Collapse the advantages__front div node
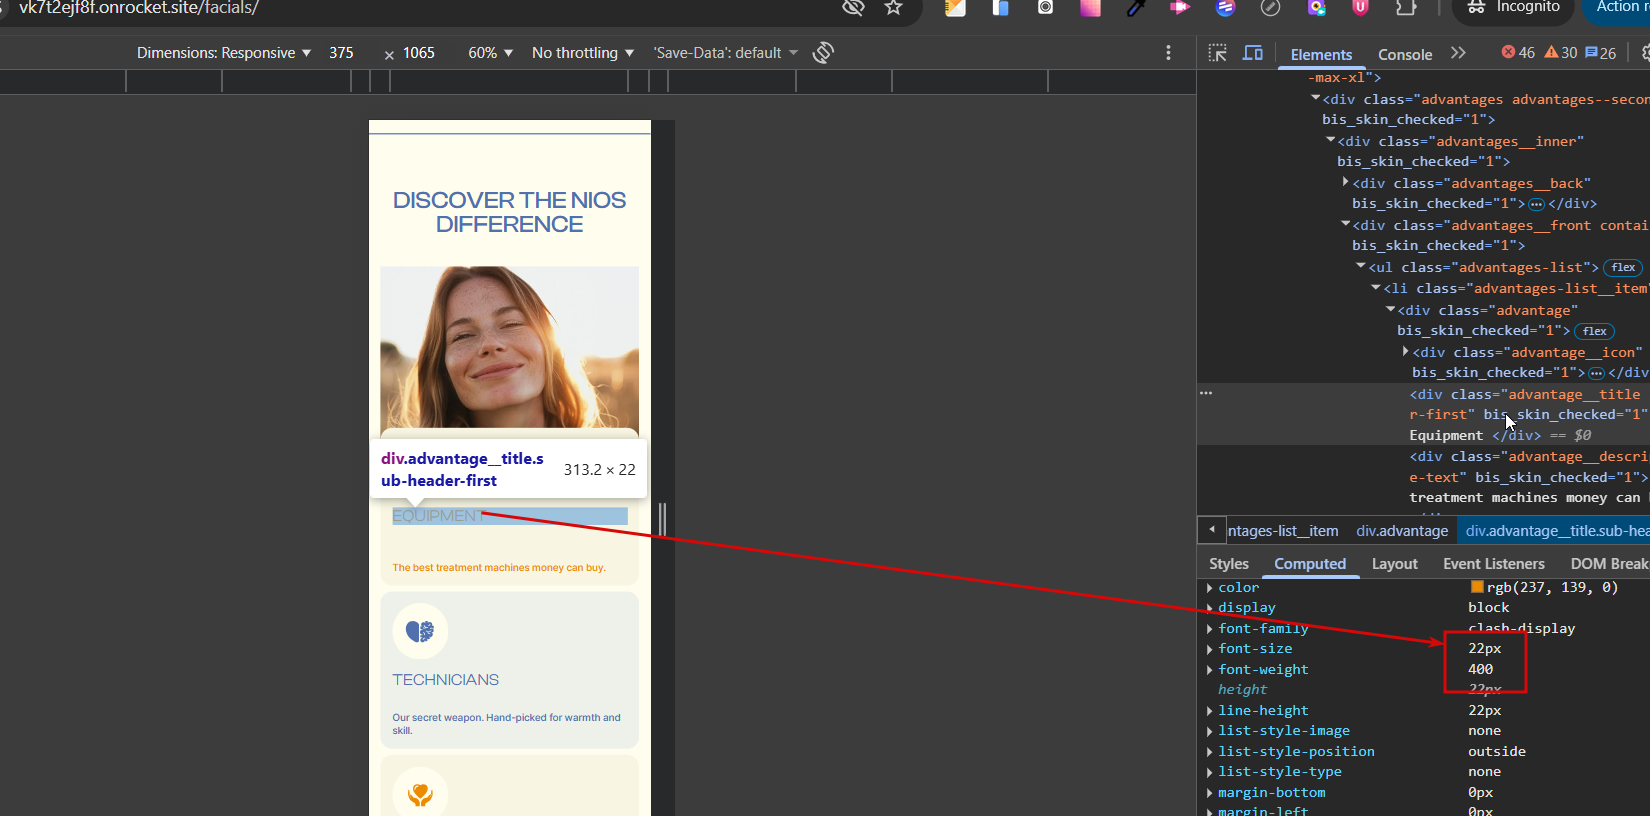1650x816 pixels. click(x=1346, y=224)
